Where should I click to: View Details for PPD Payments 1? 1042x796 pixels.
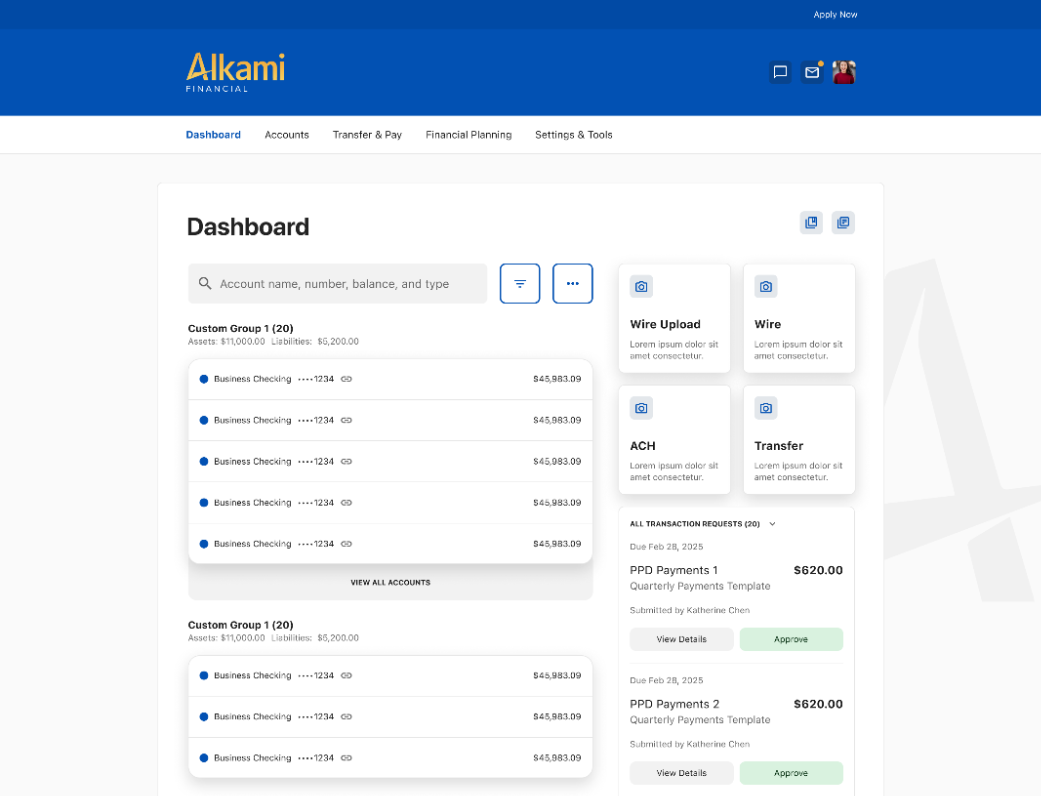click(682, 639)
